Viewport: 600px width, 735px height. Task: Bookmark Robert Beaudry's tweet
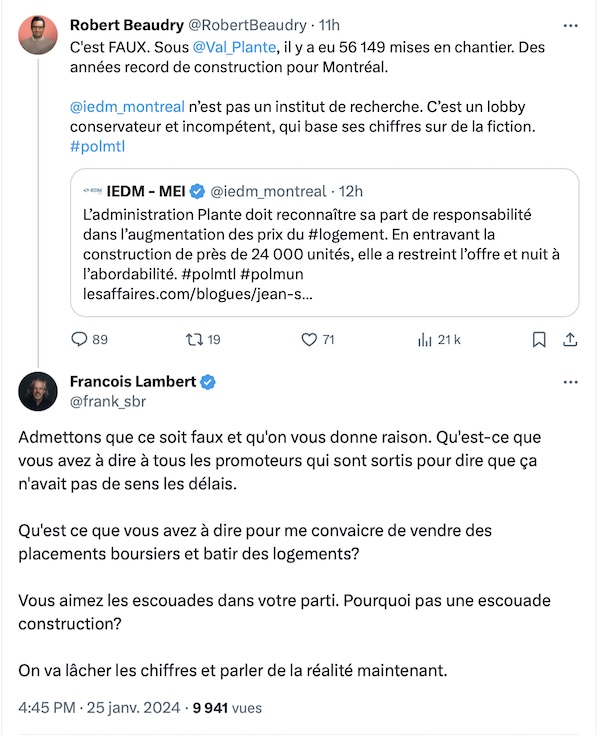539,339
